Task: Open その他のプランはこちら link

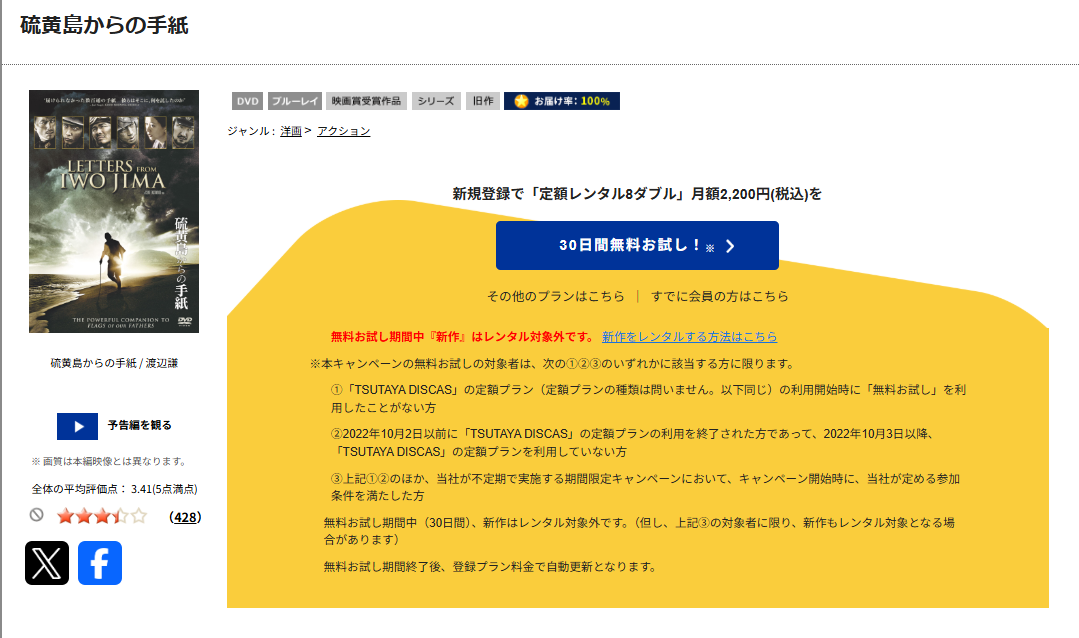Action: 555,296
